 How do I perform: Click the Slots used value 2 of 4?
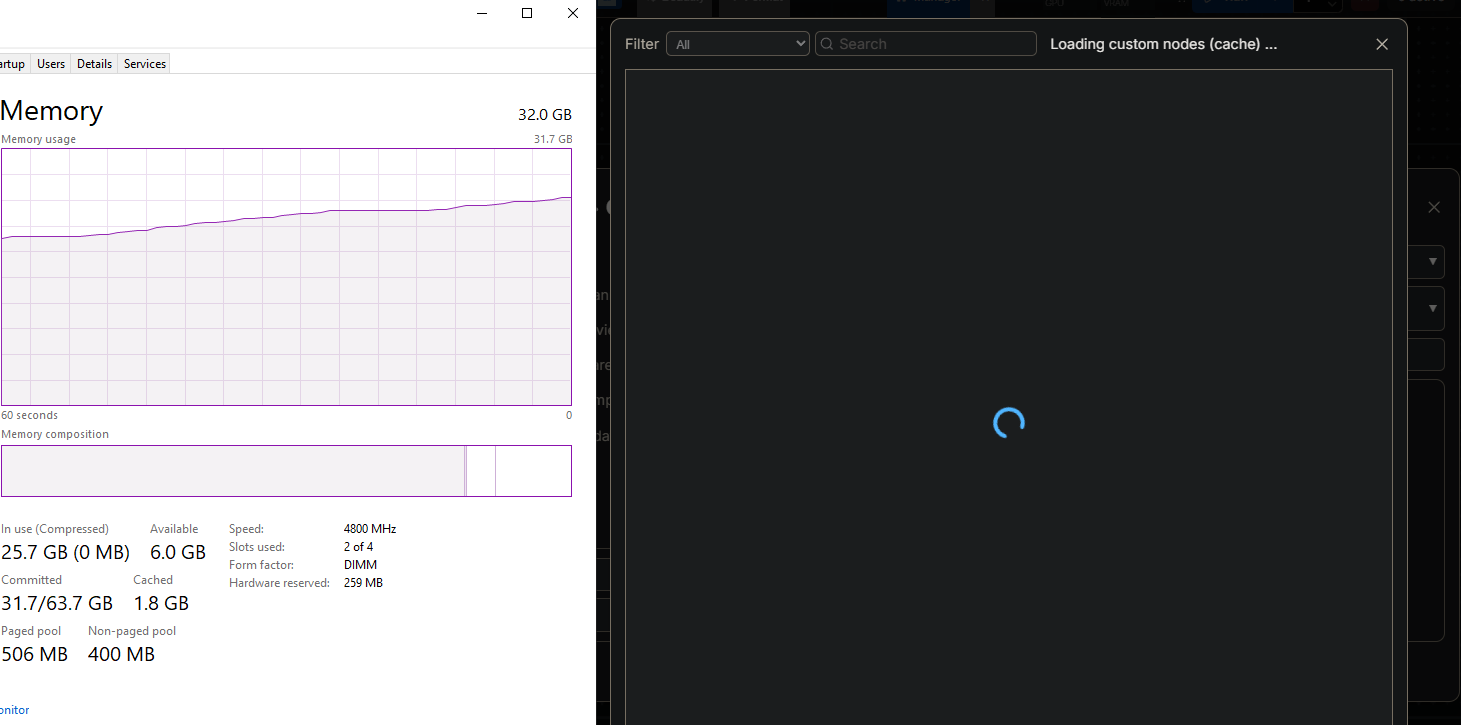(358, 547)
